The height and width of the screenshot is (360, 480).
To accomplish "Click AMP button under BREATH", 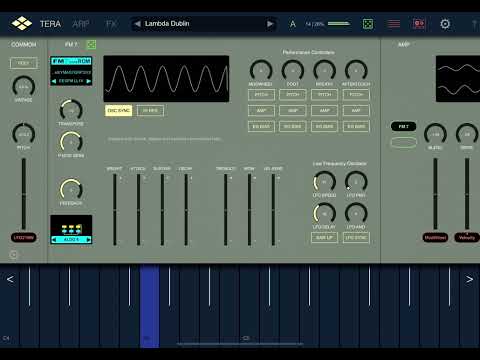I will pos(324,110).
